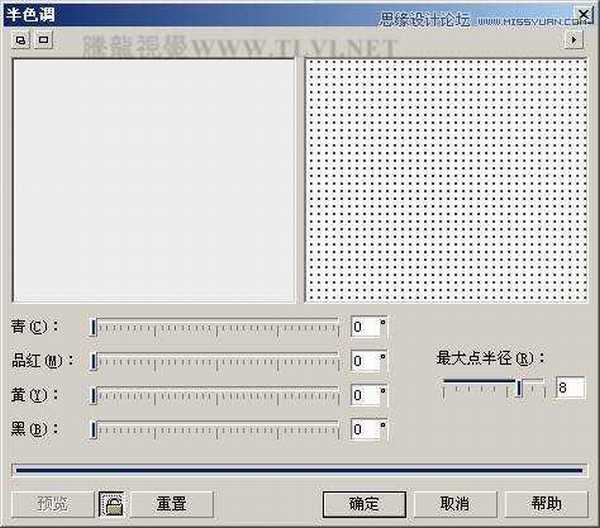Click the Magenta (品红) angle slider track
The width and height of the screenshot is (600, 528).
coord(215,361)
